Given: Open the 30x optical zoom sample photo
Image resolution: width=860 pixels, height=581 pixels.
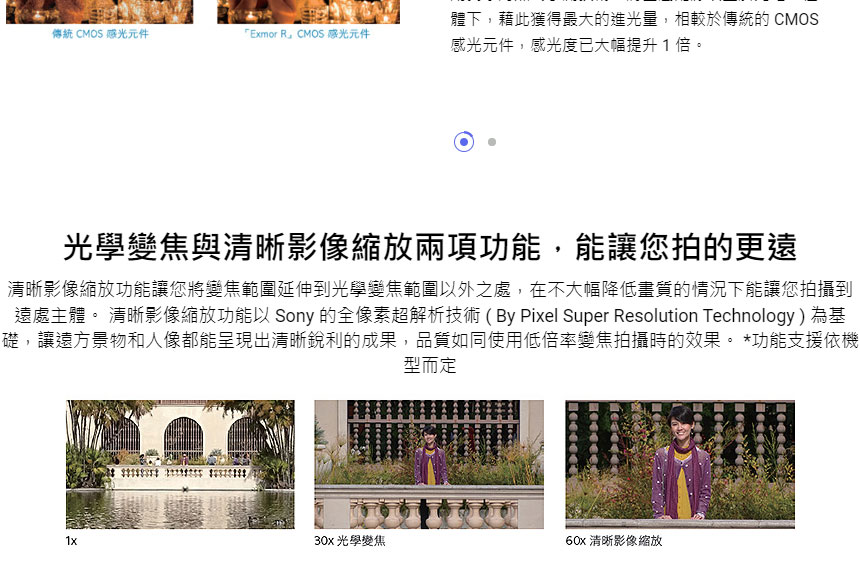Looking at the screenshot, I should coord(429,464).
